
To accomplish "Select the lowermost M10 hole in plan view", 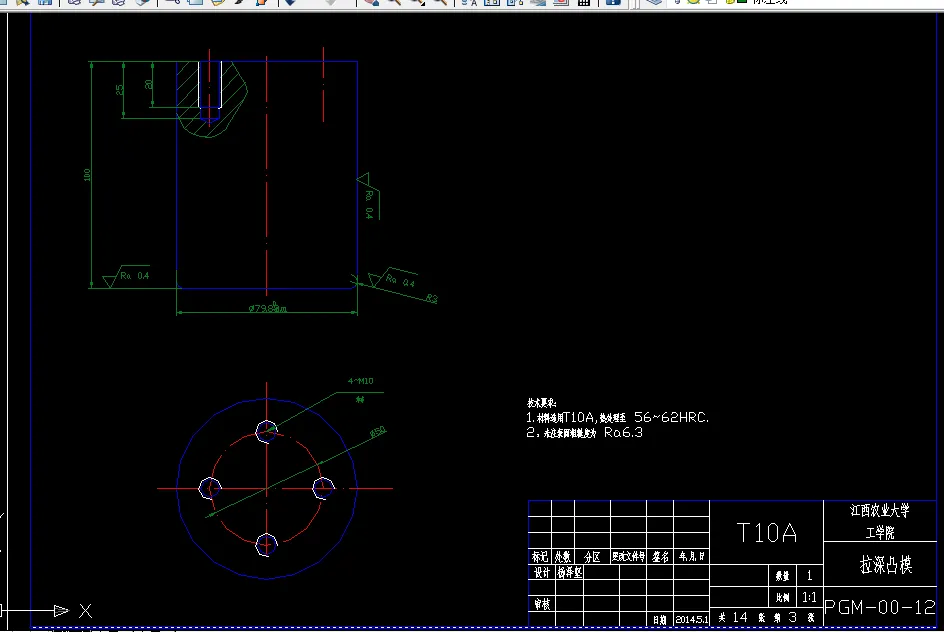I will click(x=267, y=545).
